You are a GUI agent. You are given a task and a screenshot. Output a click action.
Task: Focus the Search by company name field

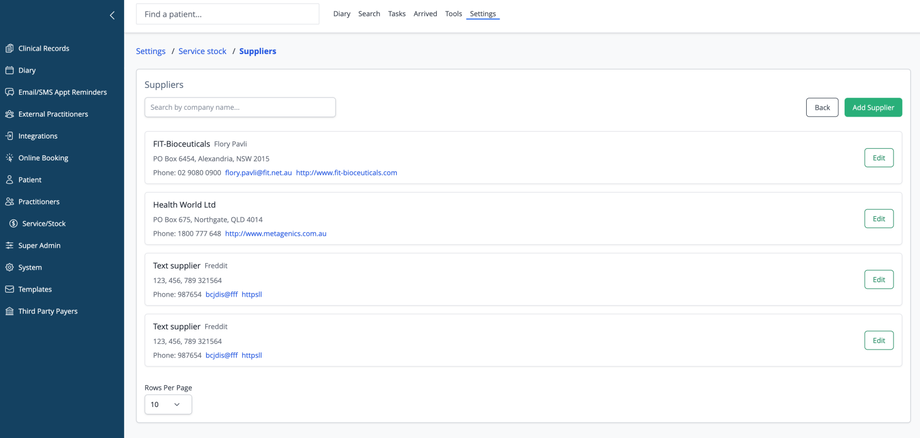(x=240, y=107)
